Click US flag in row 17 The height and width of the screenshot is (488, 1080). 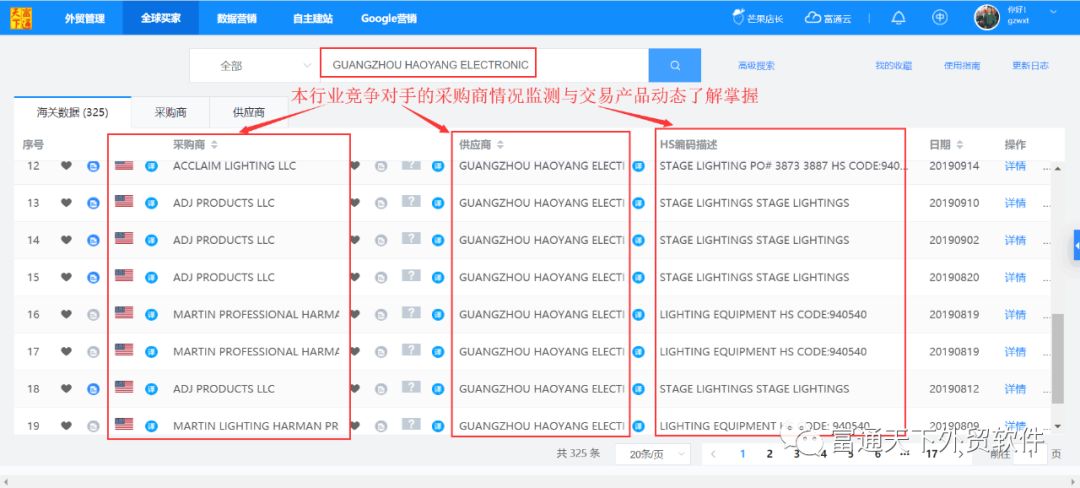[124, 350]
